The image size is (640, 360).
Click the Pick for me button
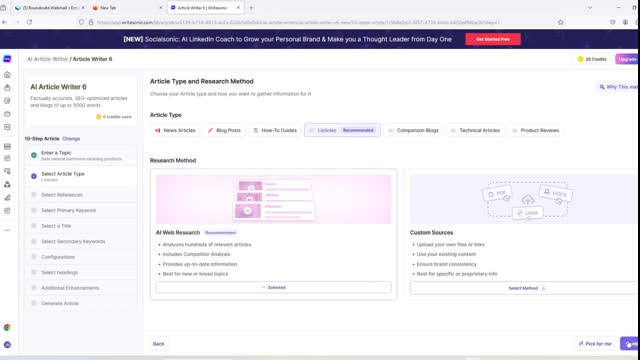(x=595, y=344)
